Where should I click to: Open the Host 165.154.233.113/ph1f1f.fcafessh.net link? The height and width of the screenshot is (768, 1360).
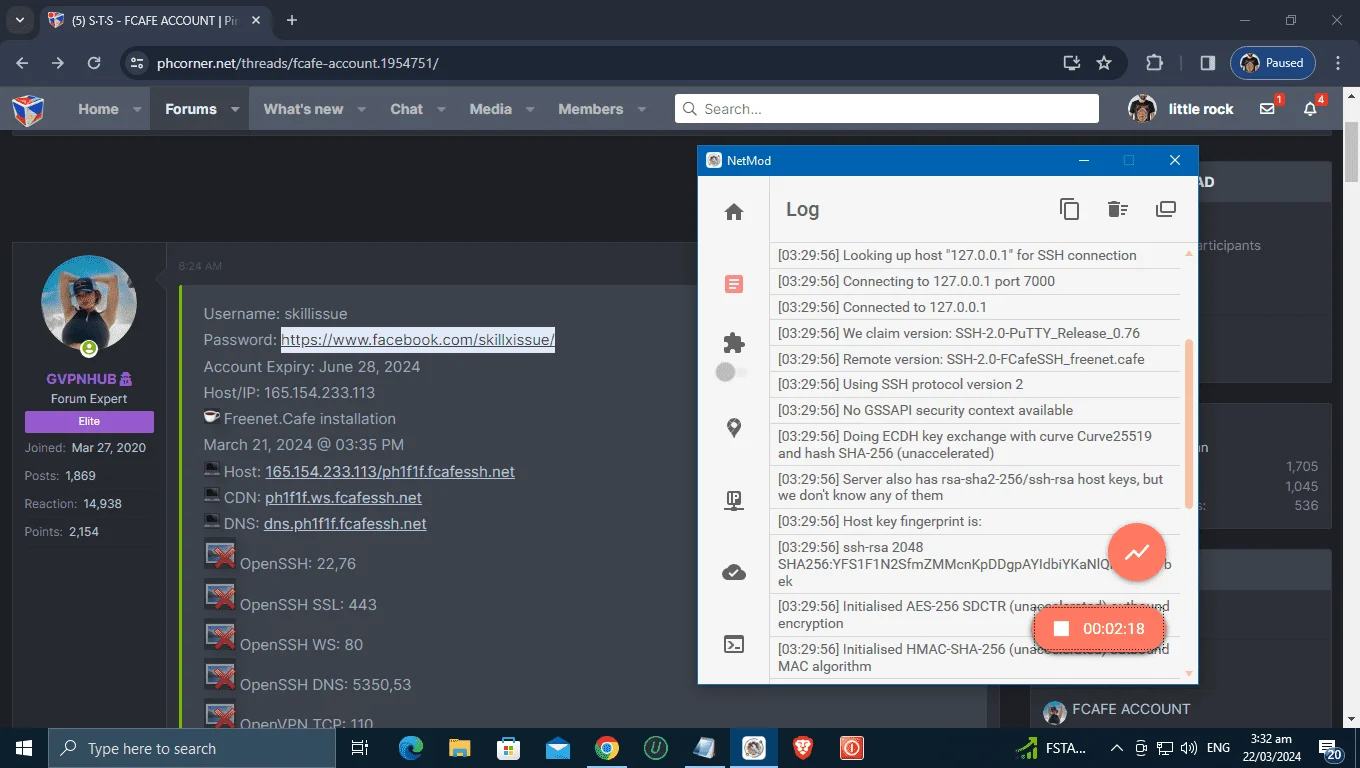[390, 471]
